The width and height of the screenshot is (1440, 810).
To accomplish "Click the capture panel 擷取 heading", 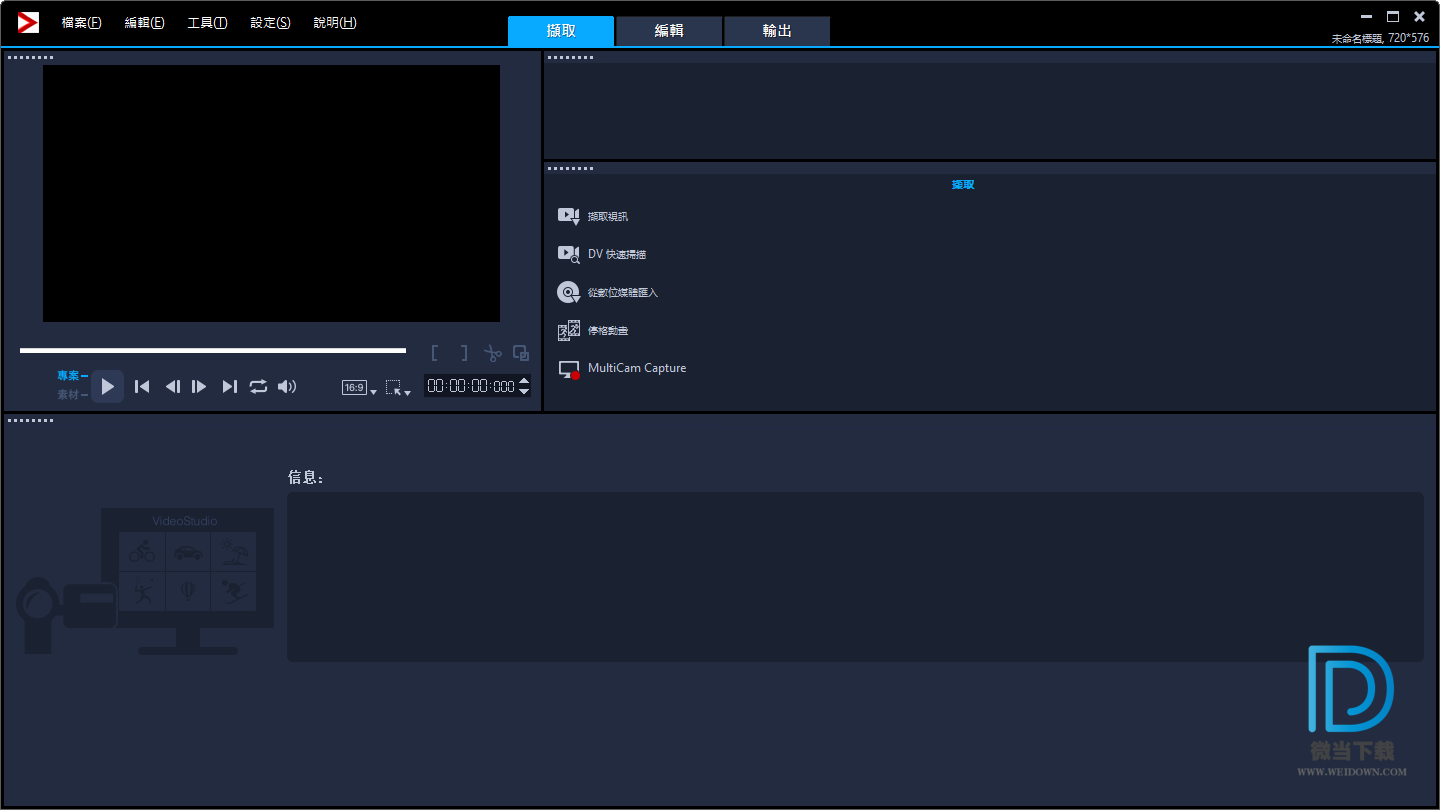I will (963, 185).
